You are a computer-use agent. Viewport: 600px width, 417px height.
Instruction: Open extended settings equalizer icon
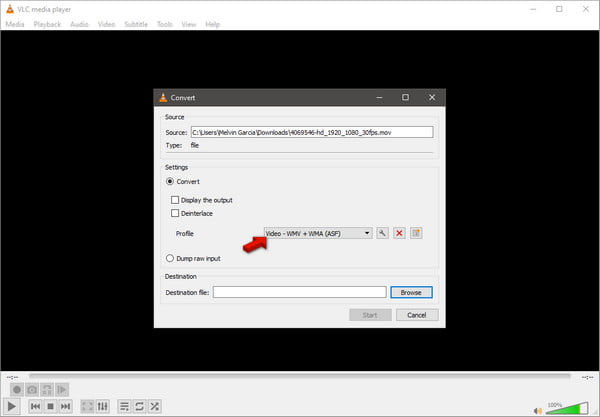point(103,406)
